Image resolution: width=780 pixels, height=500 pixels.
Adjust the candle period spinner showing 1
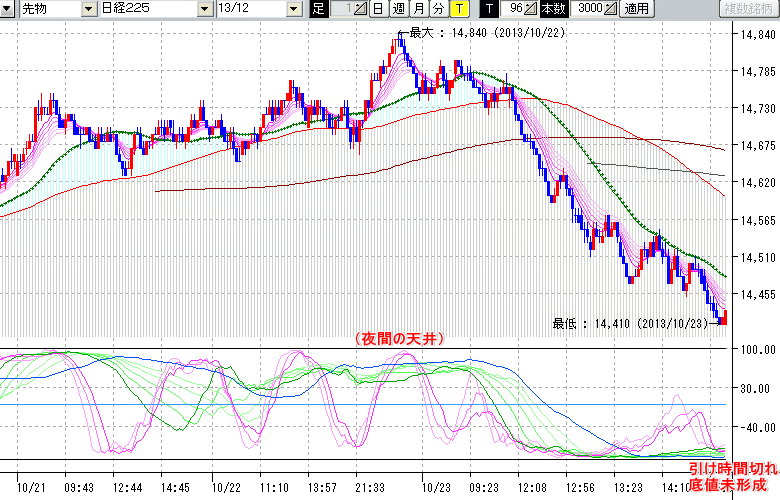coord(362,9)
